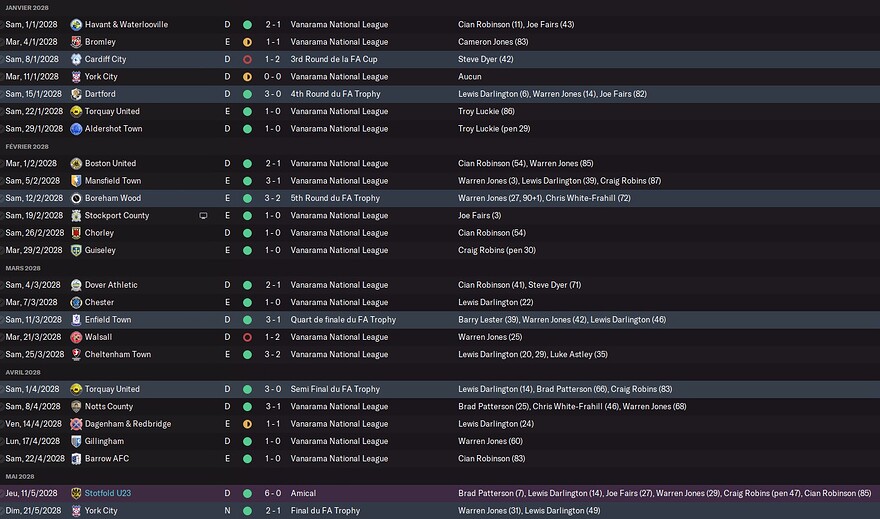Select Aucun scorers text on York City row
The width and height of the screenshot is (880, 519).
tap(469, 77)
